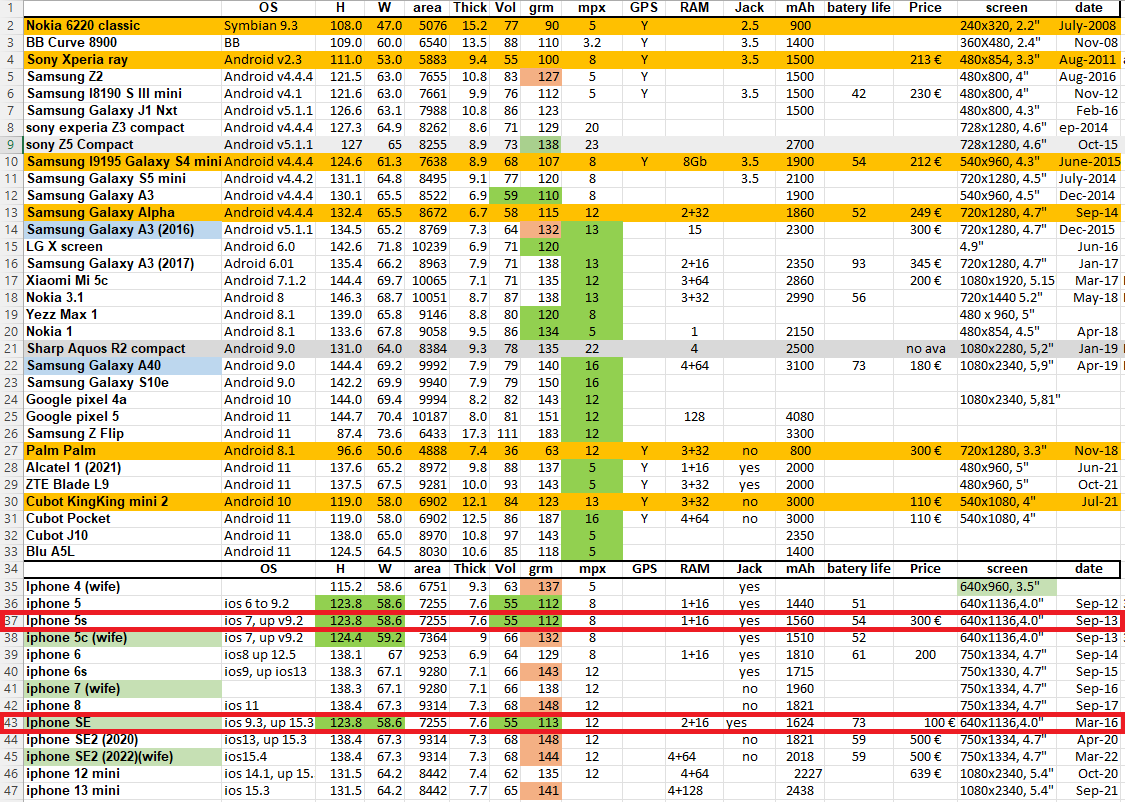This screenshot has width=1125, height=802.
Task: Select the "sony Z5 Compact" name cell
Action: tap(123, 144)
